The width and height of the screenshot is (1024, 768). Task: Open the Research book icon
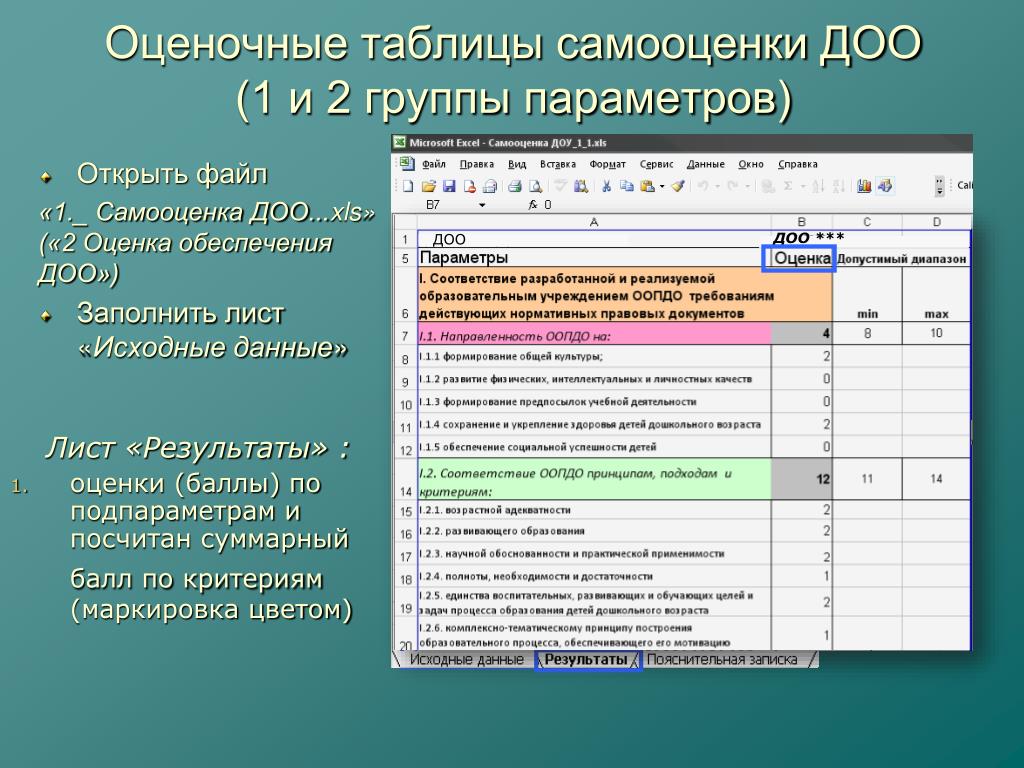click(x=581, y=186)
